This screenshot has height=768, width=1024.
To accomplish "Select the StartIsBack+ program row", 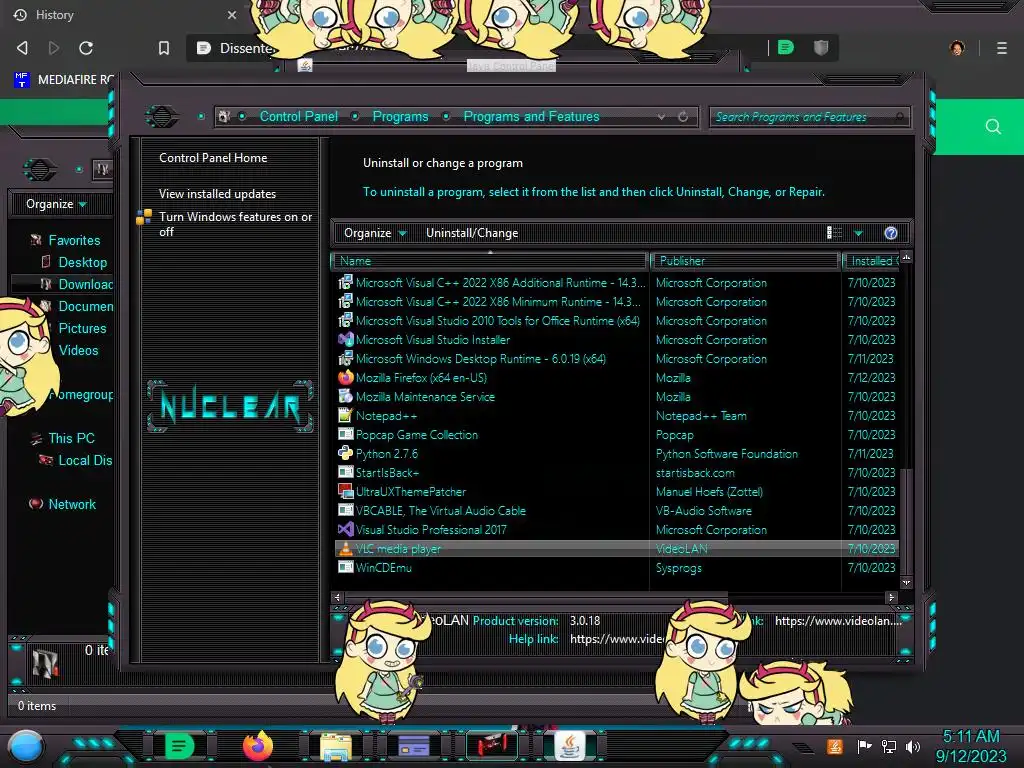I will tap(616, 473).
